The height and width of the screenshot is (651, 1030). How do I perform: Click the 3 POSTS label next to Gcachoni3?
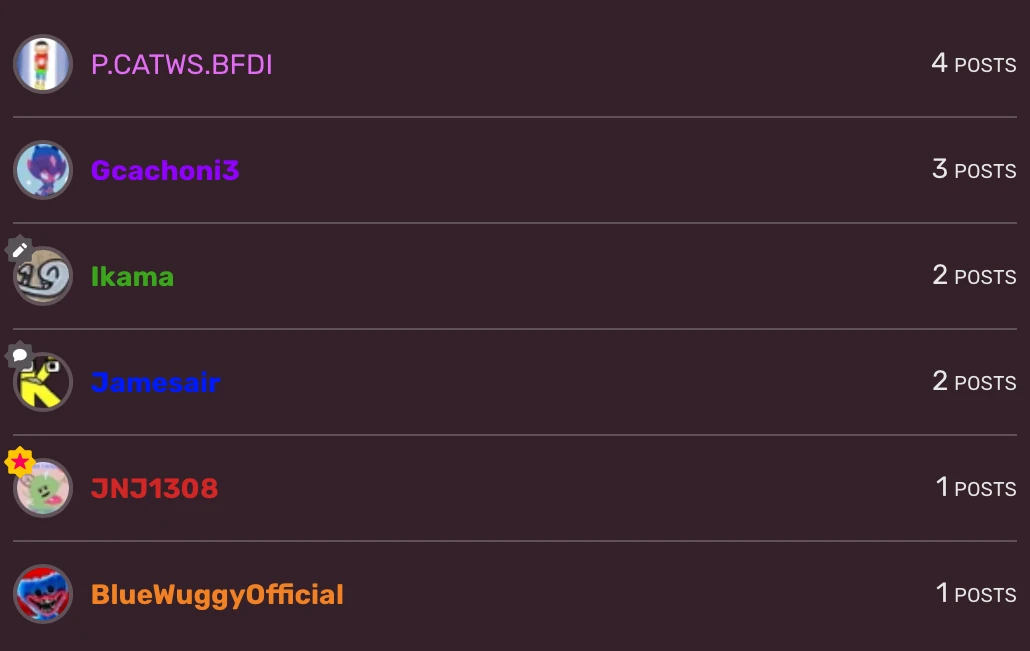(x=973, y=169)
